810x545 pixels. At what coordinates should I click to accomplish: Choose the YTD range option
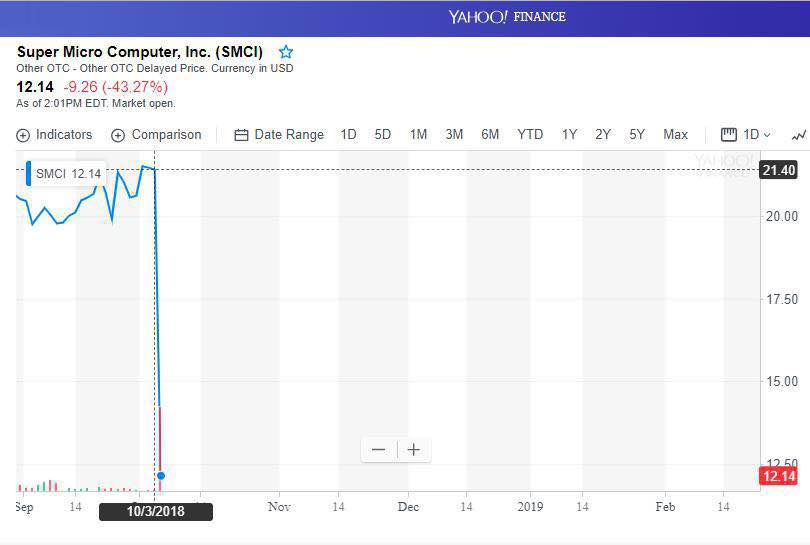coord(530,135)
